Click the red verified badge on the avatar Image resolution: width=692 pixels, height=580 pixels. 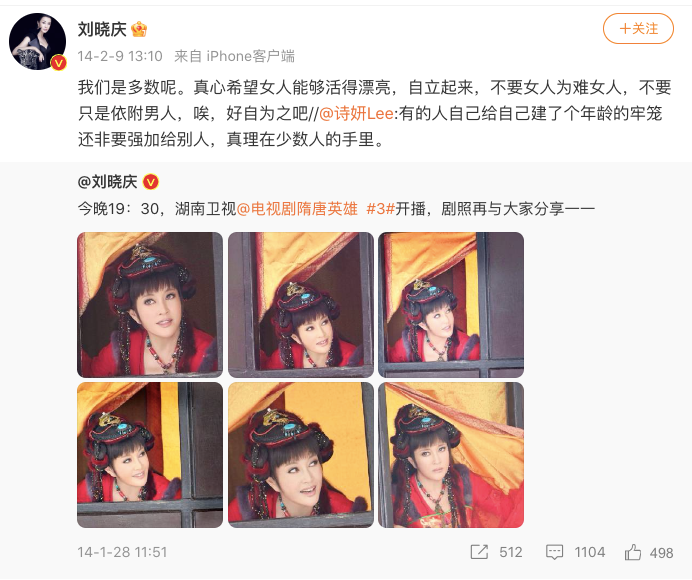coord(58,63)
